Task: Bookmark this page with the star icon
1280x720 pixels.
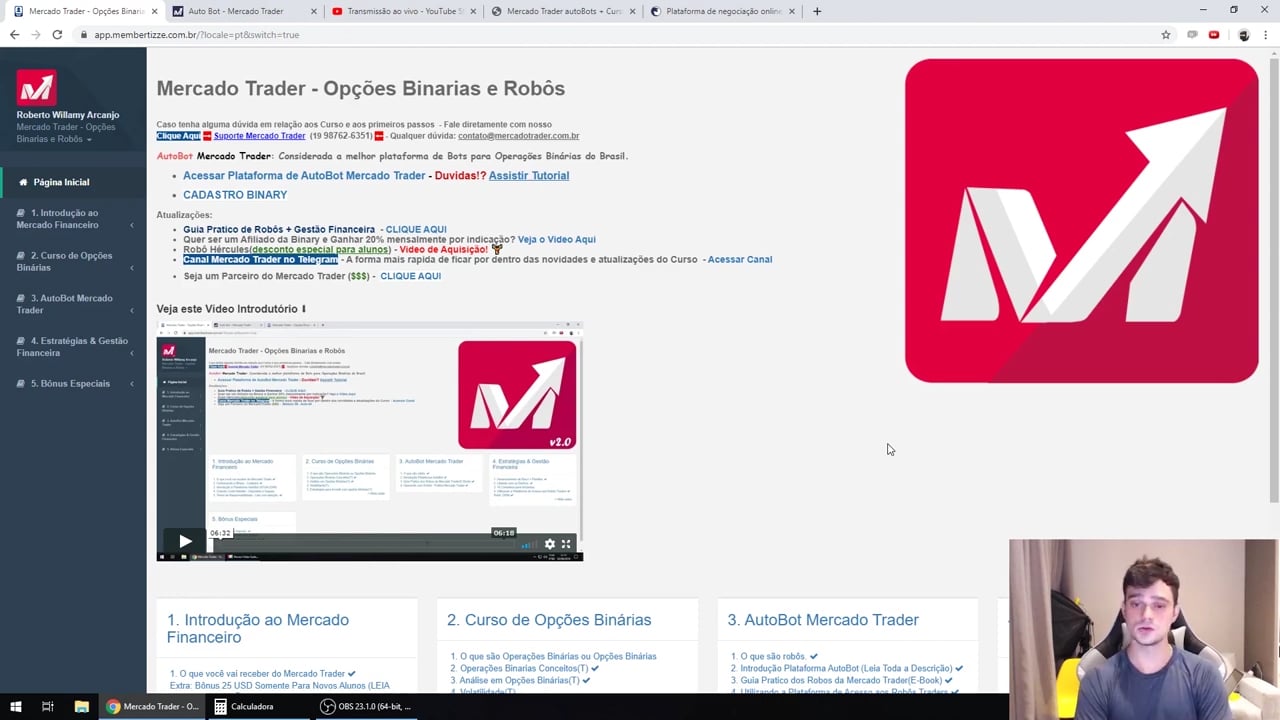Action: click(1166, 35)
